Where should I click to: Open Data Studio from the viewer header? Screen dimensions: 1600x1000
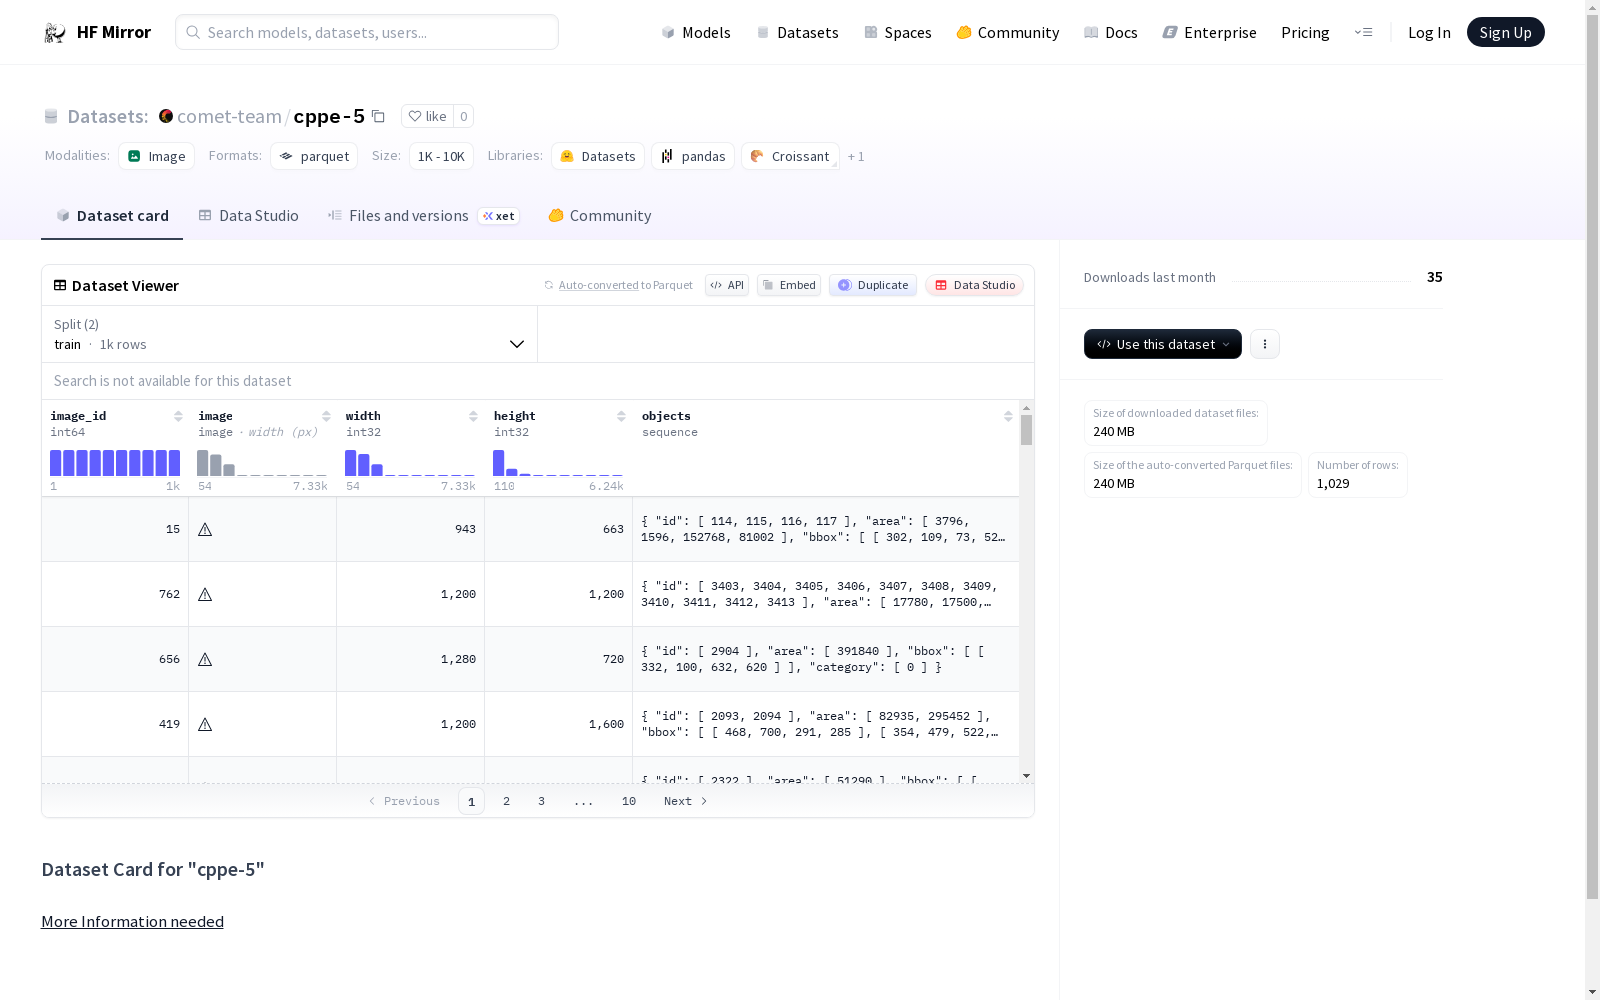[x=975, y=285]
